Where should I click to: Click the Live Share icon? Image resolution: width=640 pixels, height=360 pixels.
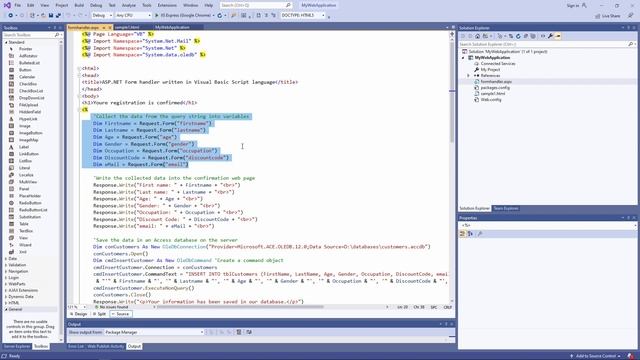coord(598,16)
